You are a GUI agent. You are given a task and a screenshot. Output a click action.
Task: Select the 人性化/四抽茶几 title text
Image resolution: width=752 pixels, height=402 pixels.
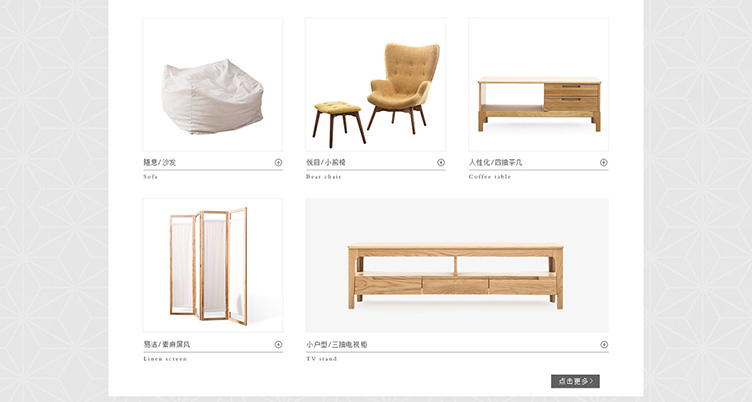[x=495, y=163]
